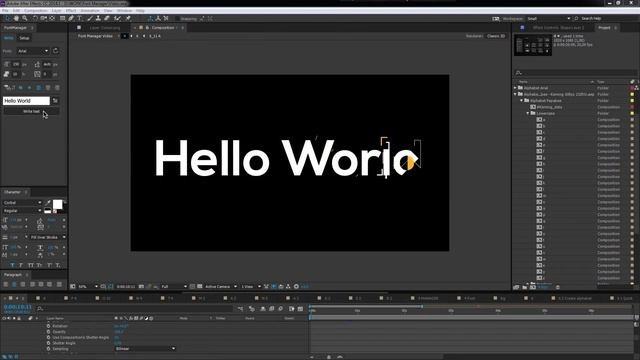This screenshot has height=360, width=640.
Task: Switch to the Effect Controls panel tab
Action: click(558, 28)
